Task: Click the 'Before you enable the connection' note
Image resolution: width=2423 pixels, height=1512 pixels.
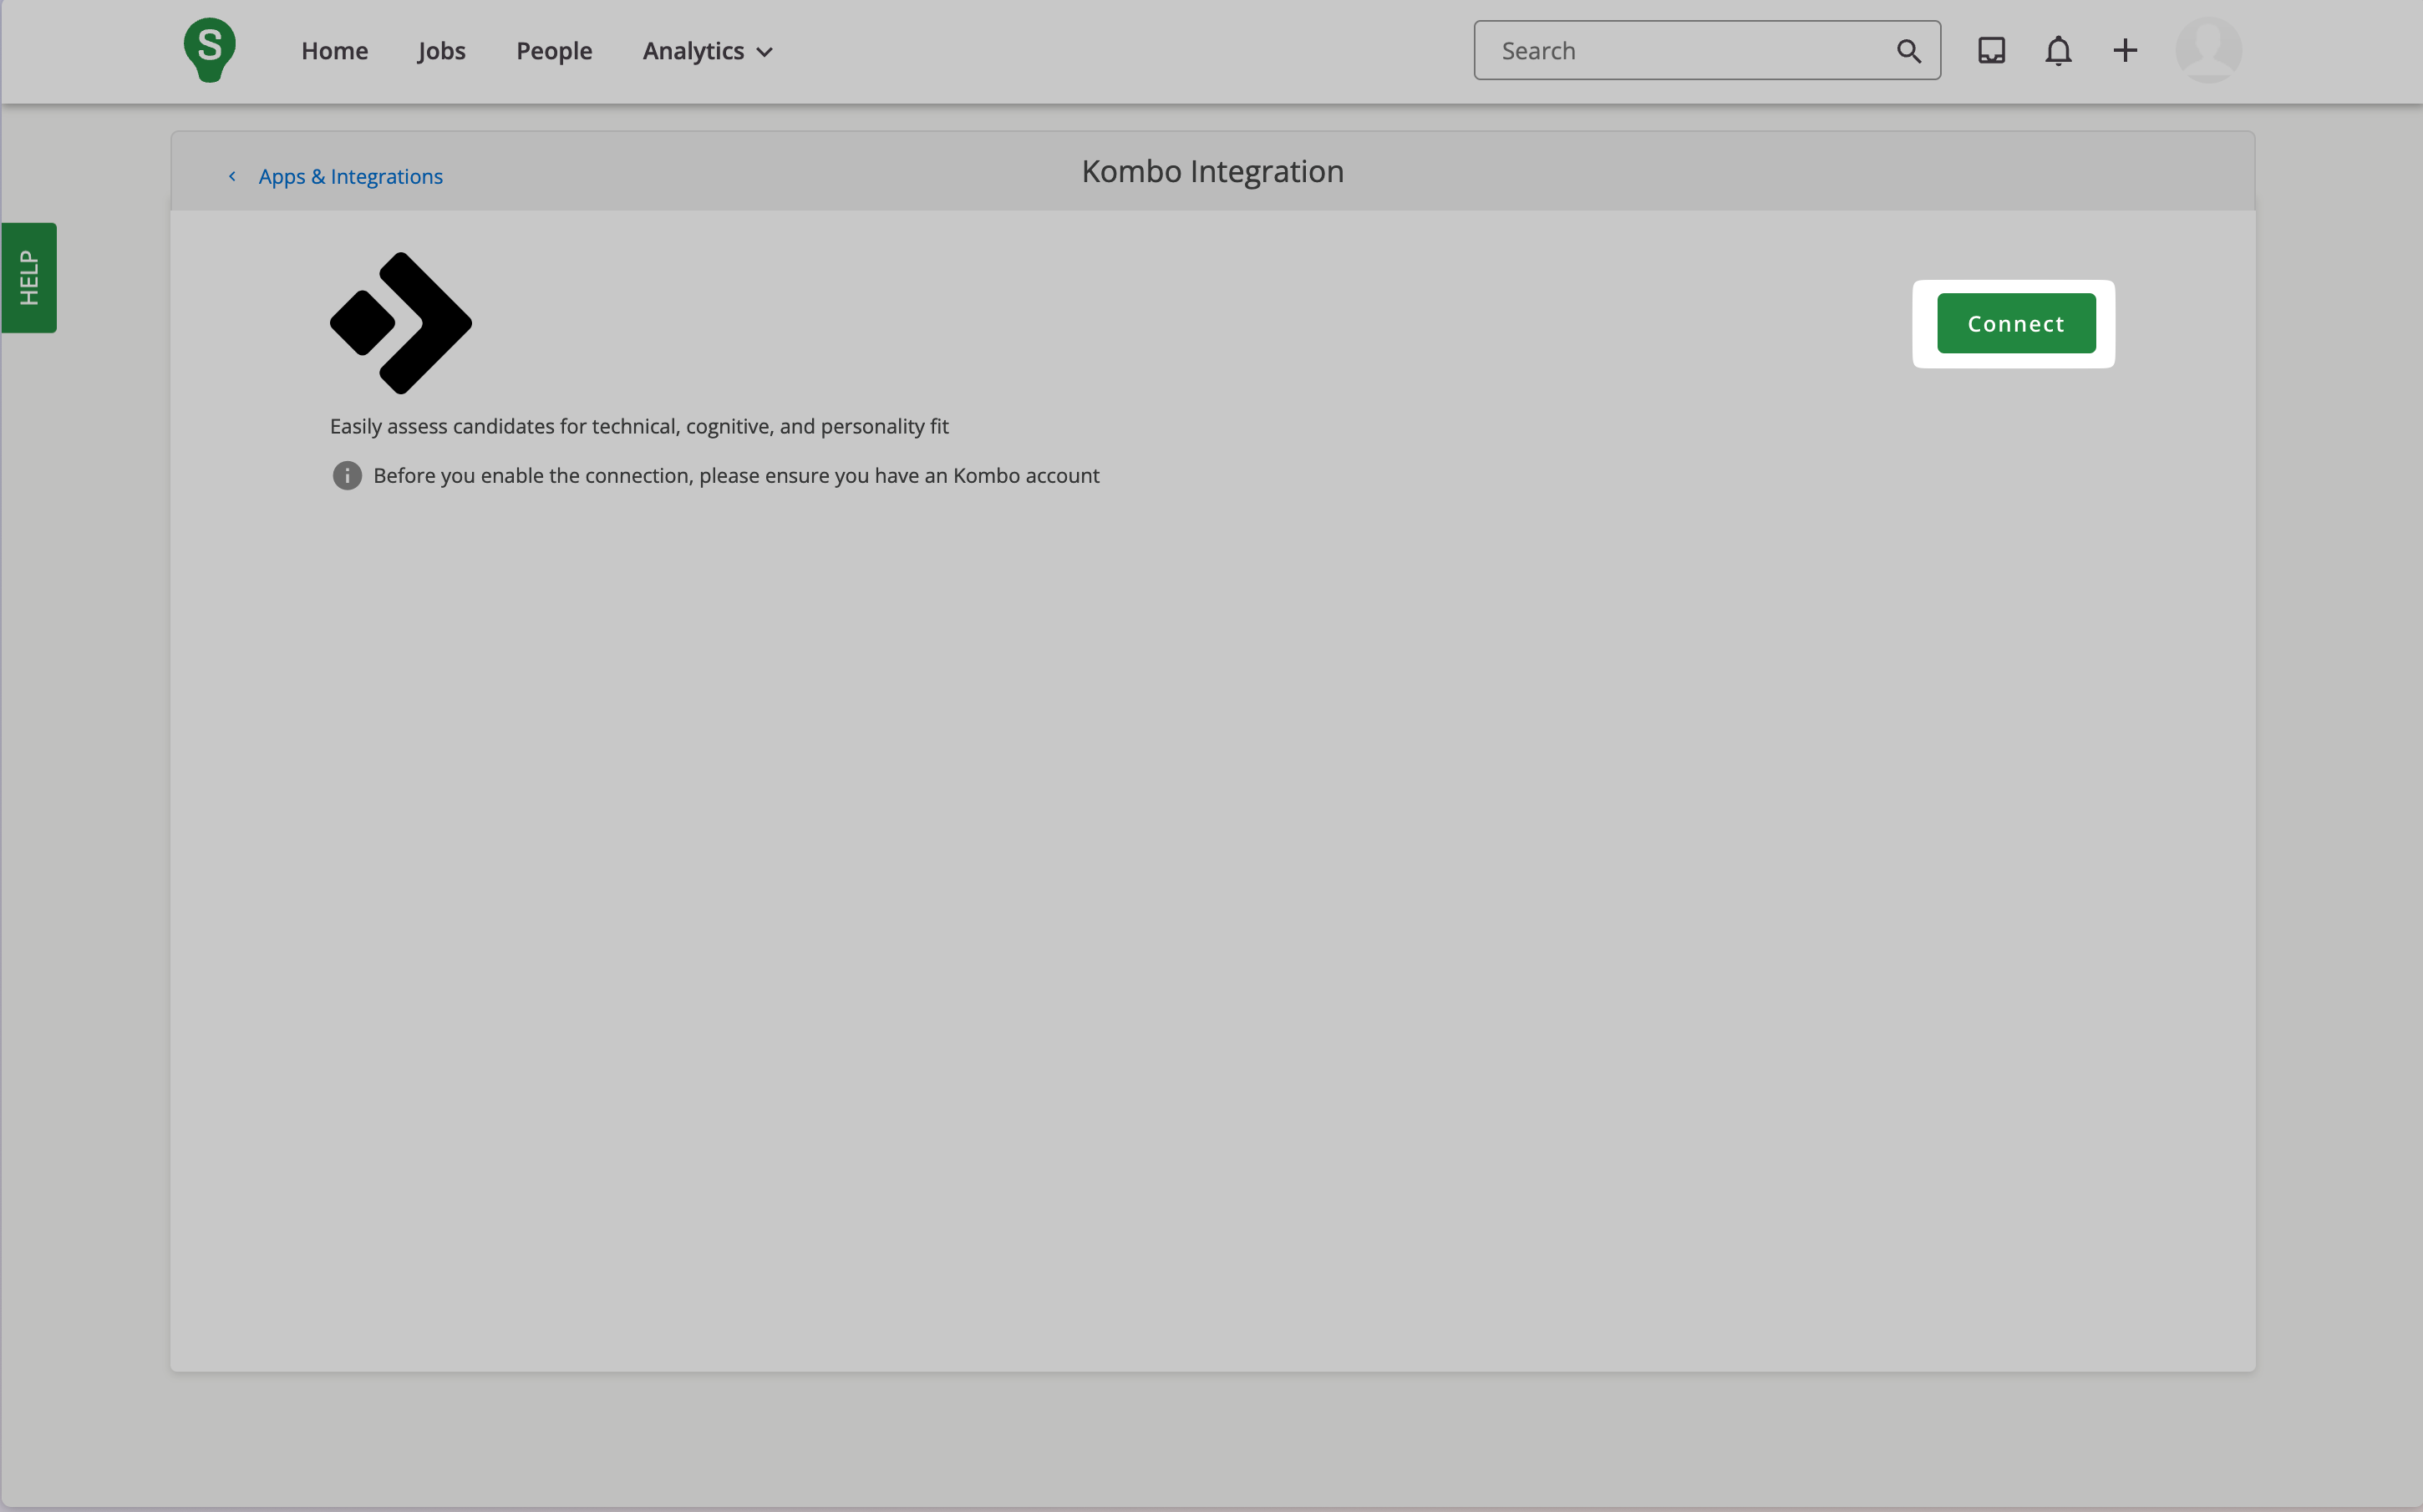Action: (736, 476)
